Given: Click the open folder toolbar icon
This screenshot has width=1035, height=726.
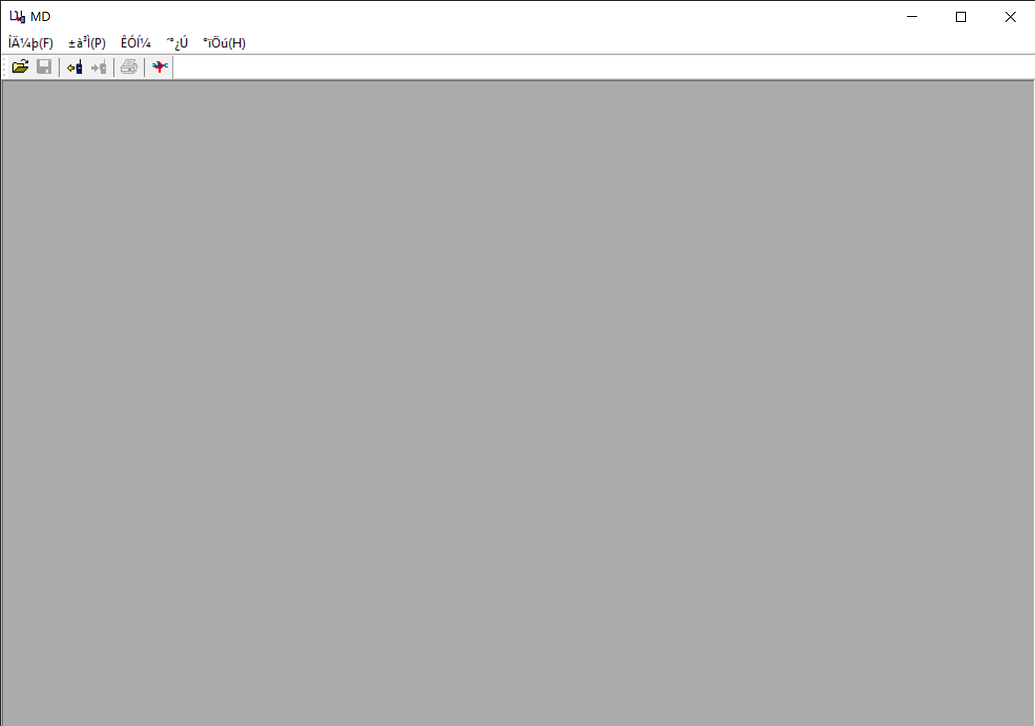Looking at the screenshot, I should coord(20,67).
